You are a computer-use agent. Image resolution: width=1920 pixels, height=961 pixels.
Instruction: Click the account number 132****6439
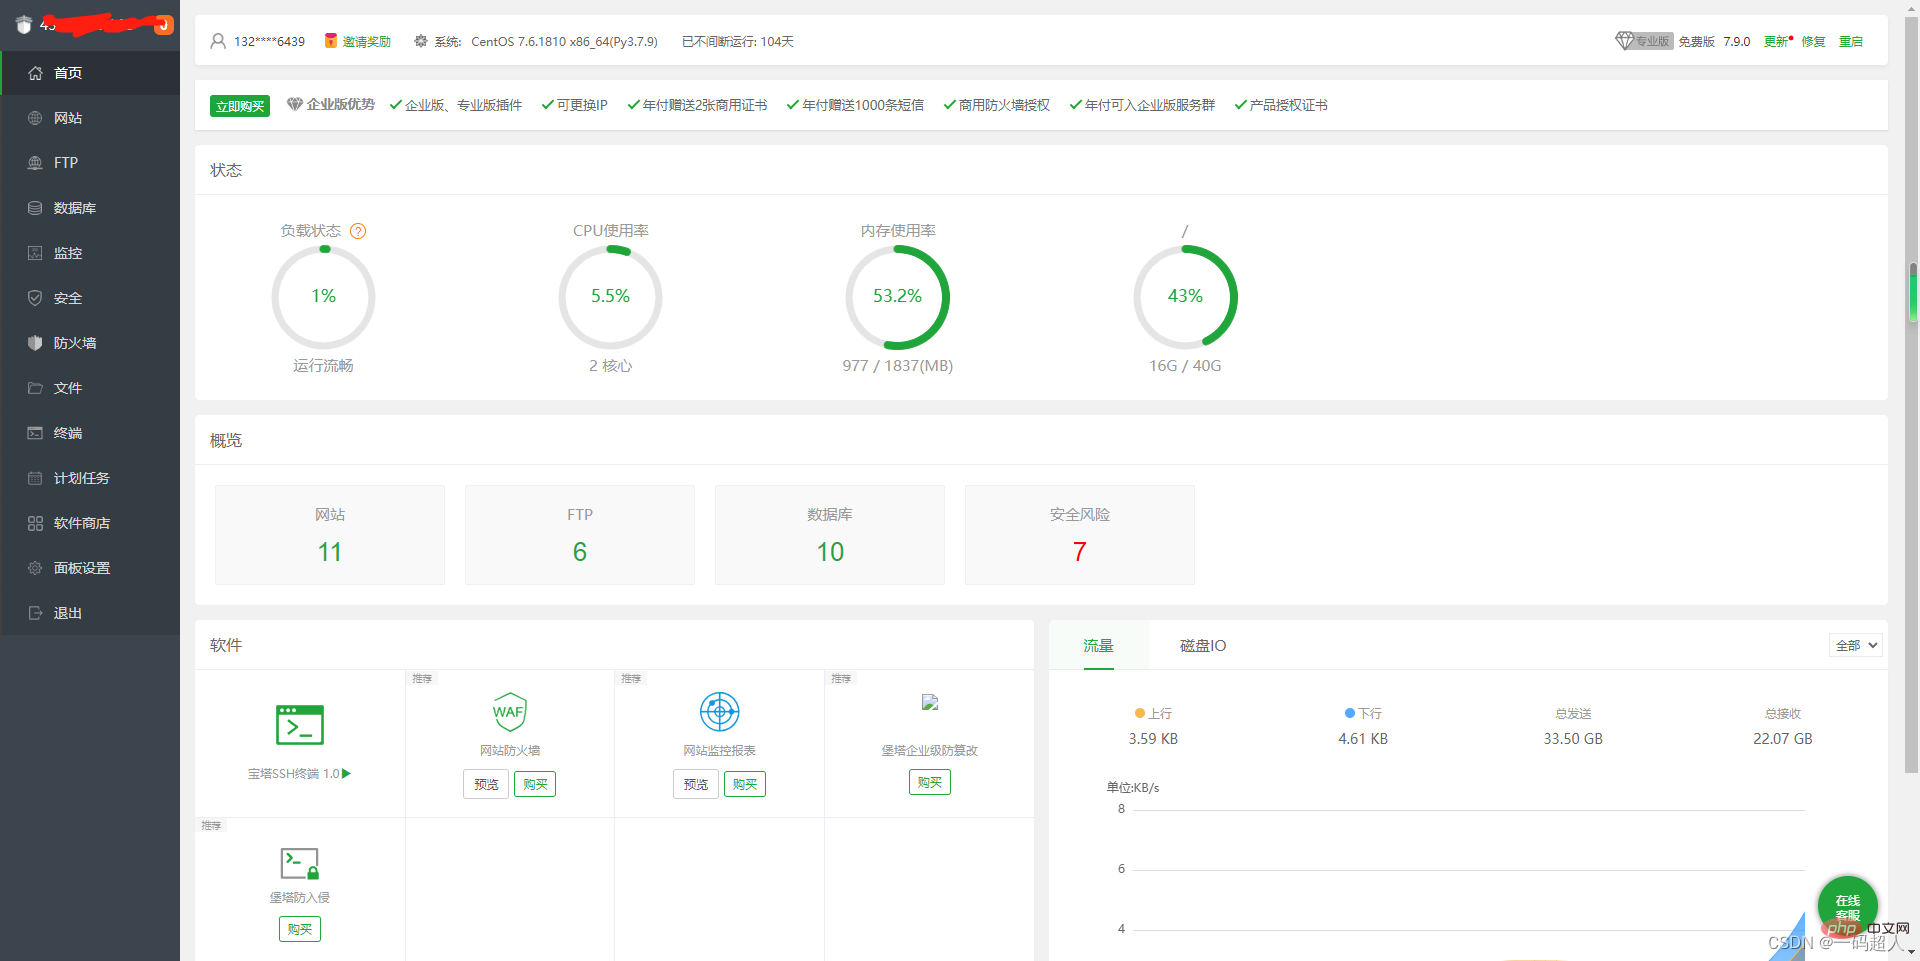point(270,41)
